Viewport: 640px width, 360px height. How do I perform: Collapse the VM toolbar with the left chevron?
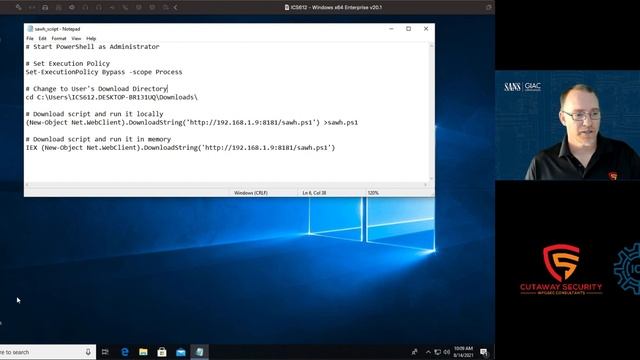tap(176, 7)
